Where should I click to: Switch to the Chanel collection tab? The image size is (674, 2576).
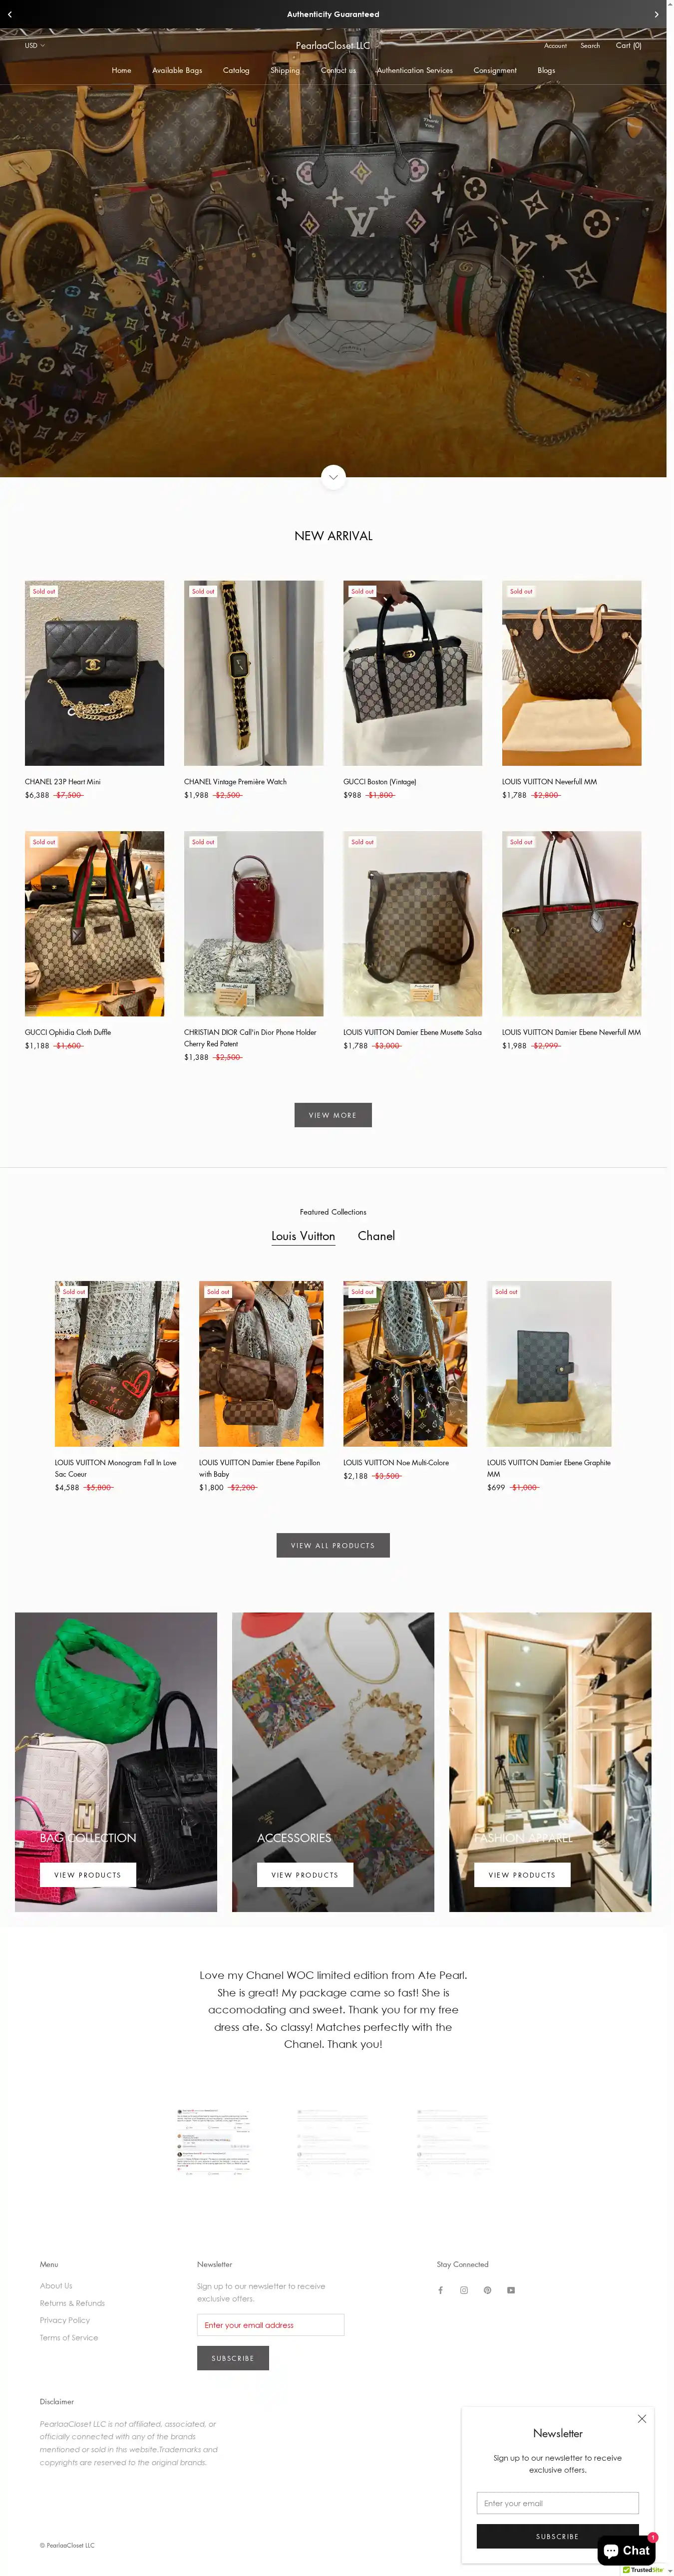pyautogui.click(x=376, y=1236)
